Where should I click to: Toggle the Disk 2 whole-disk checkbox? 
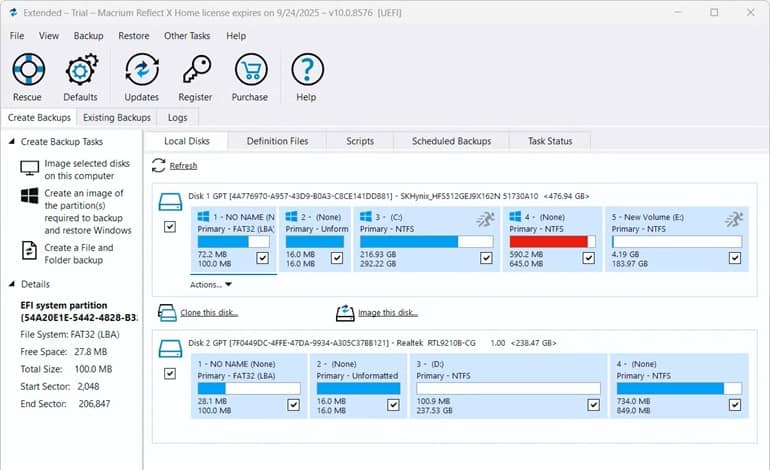pyautogui.click(x=170, y=374)
